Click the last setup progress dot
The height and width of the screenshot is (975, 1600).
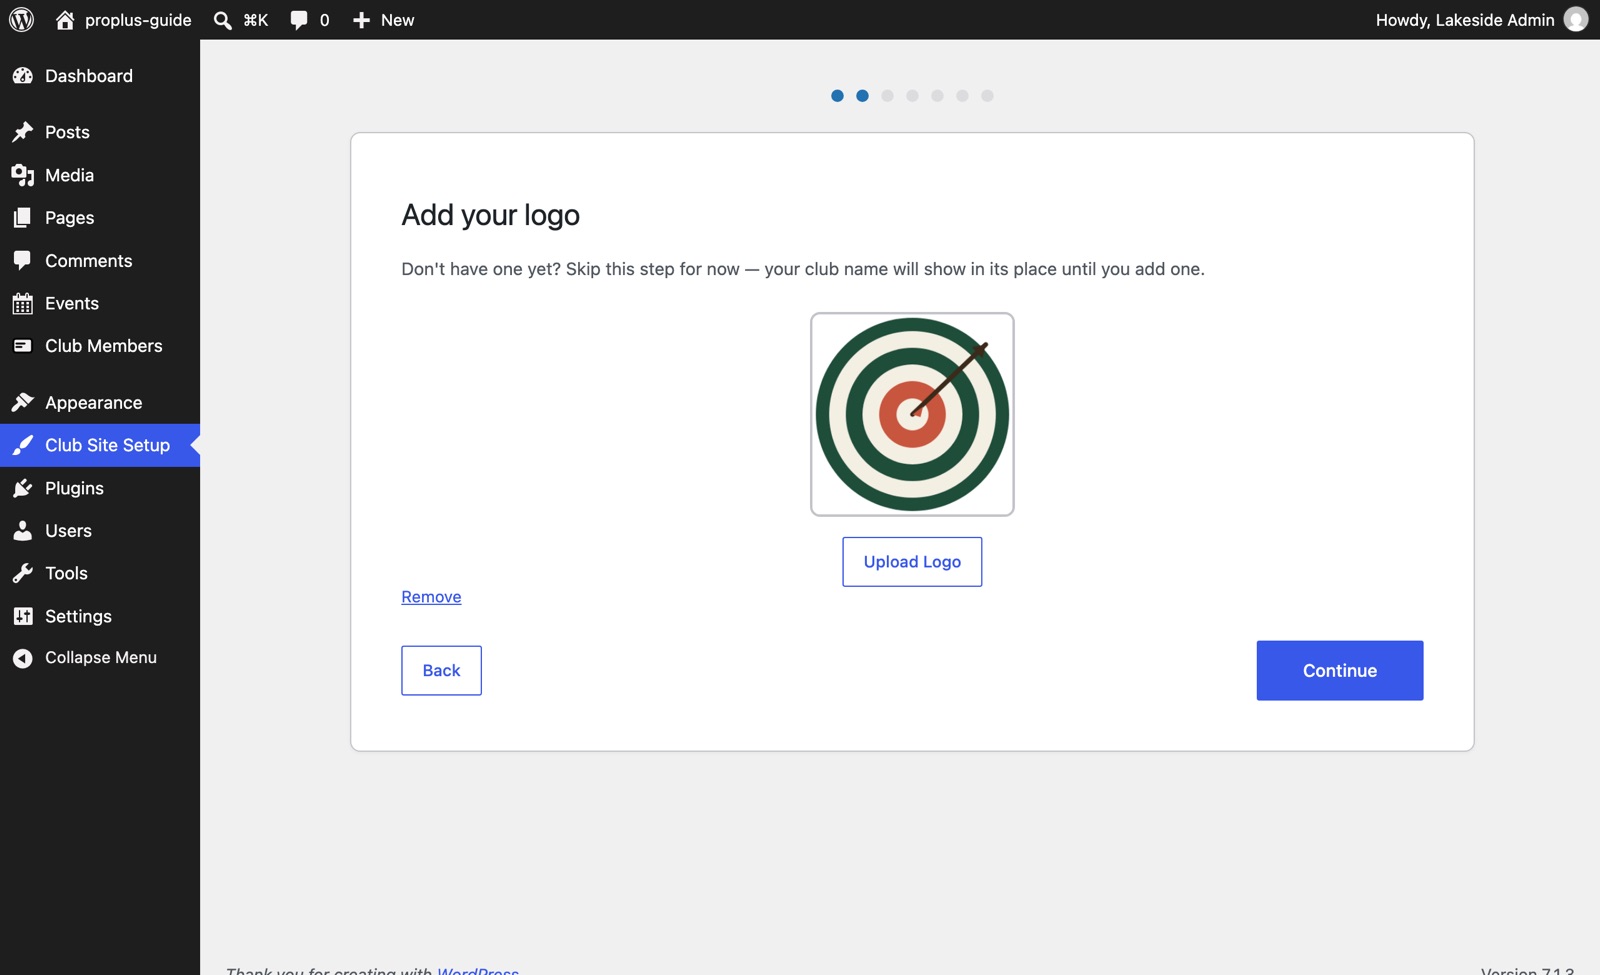click(987, 96)
